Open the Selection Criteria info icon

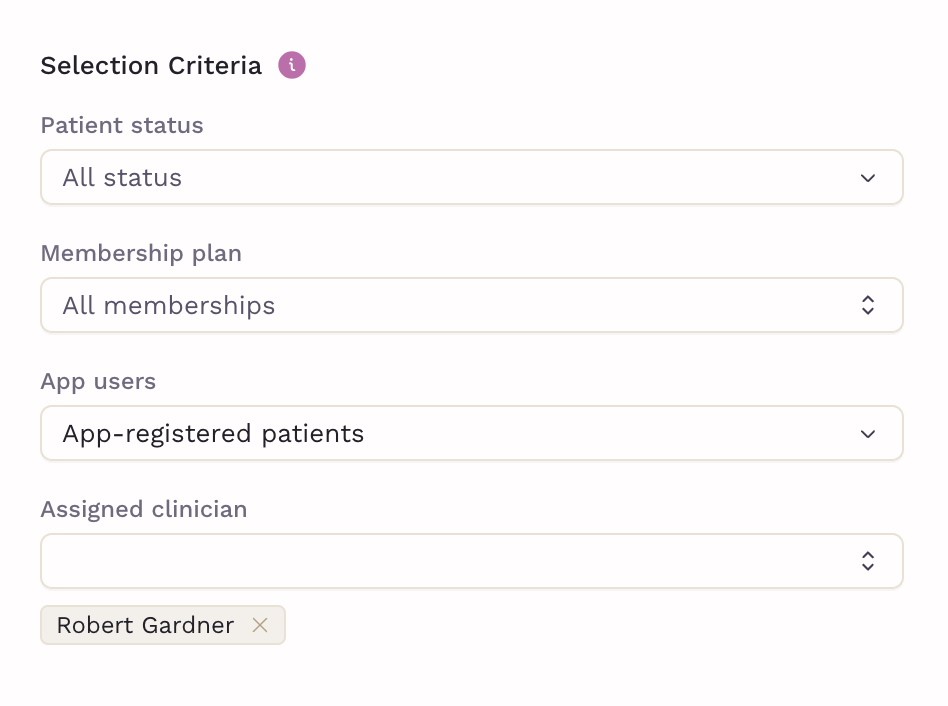tap(291, 65)
